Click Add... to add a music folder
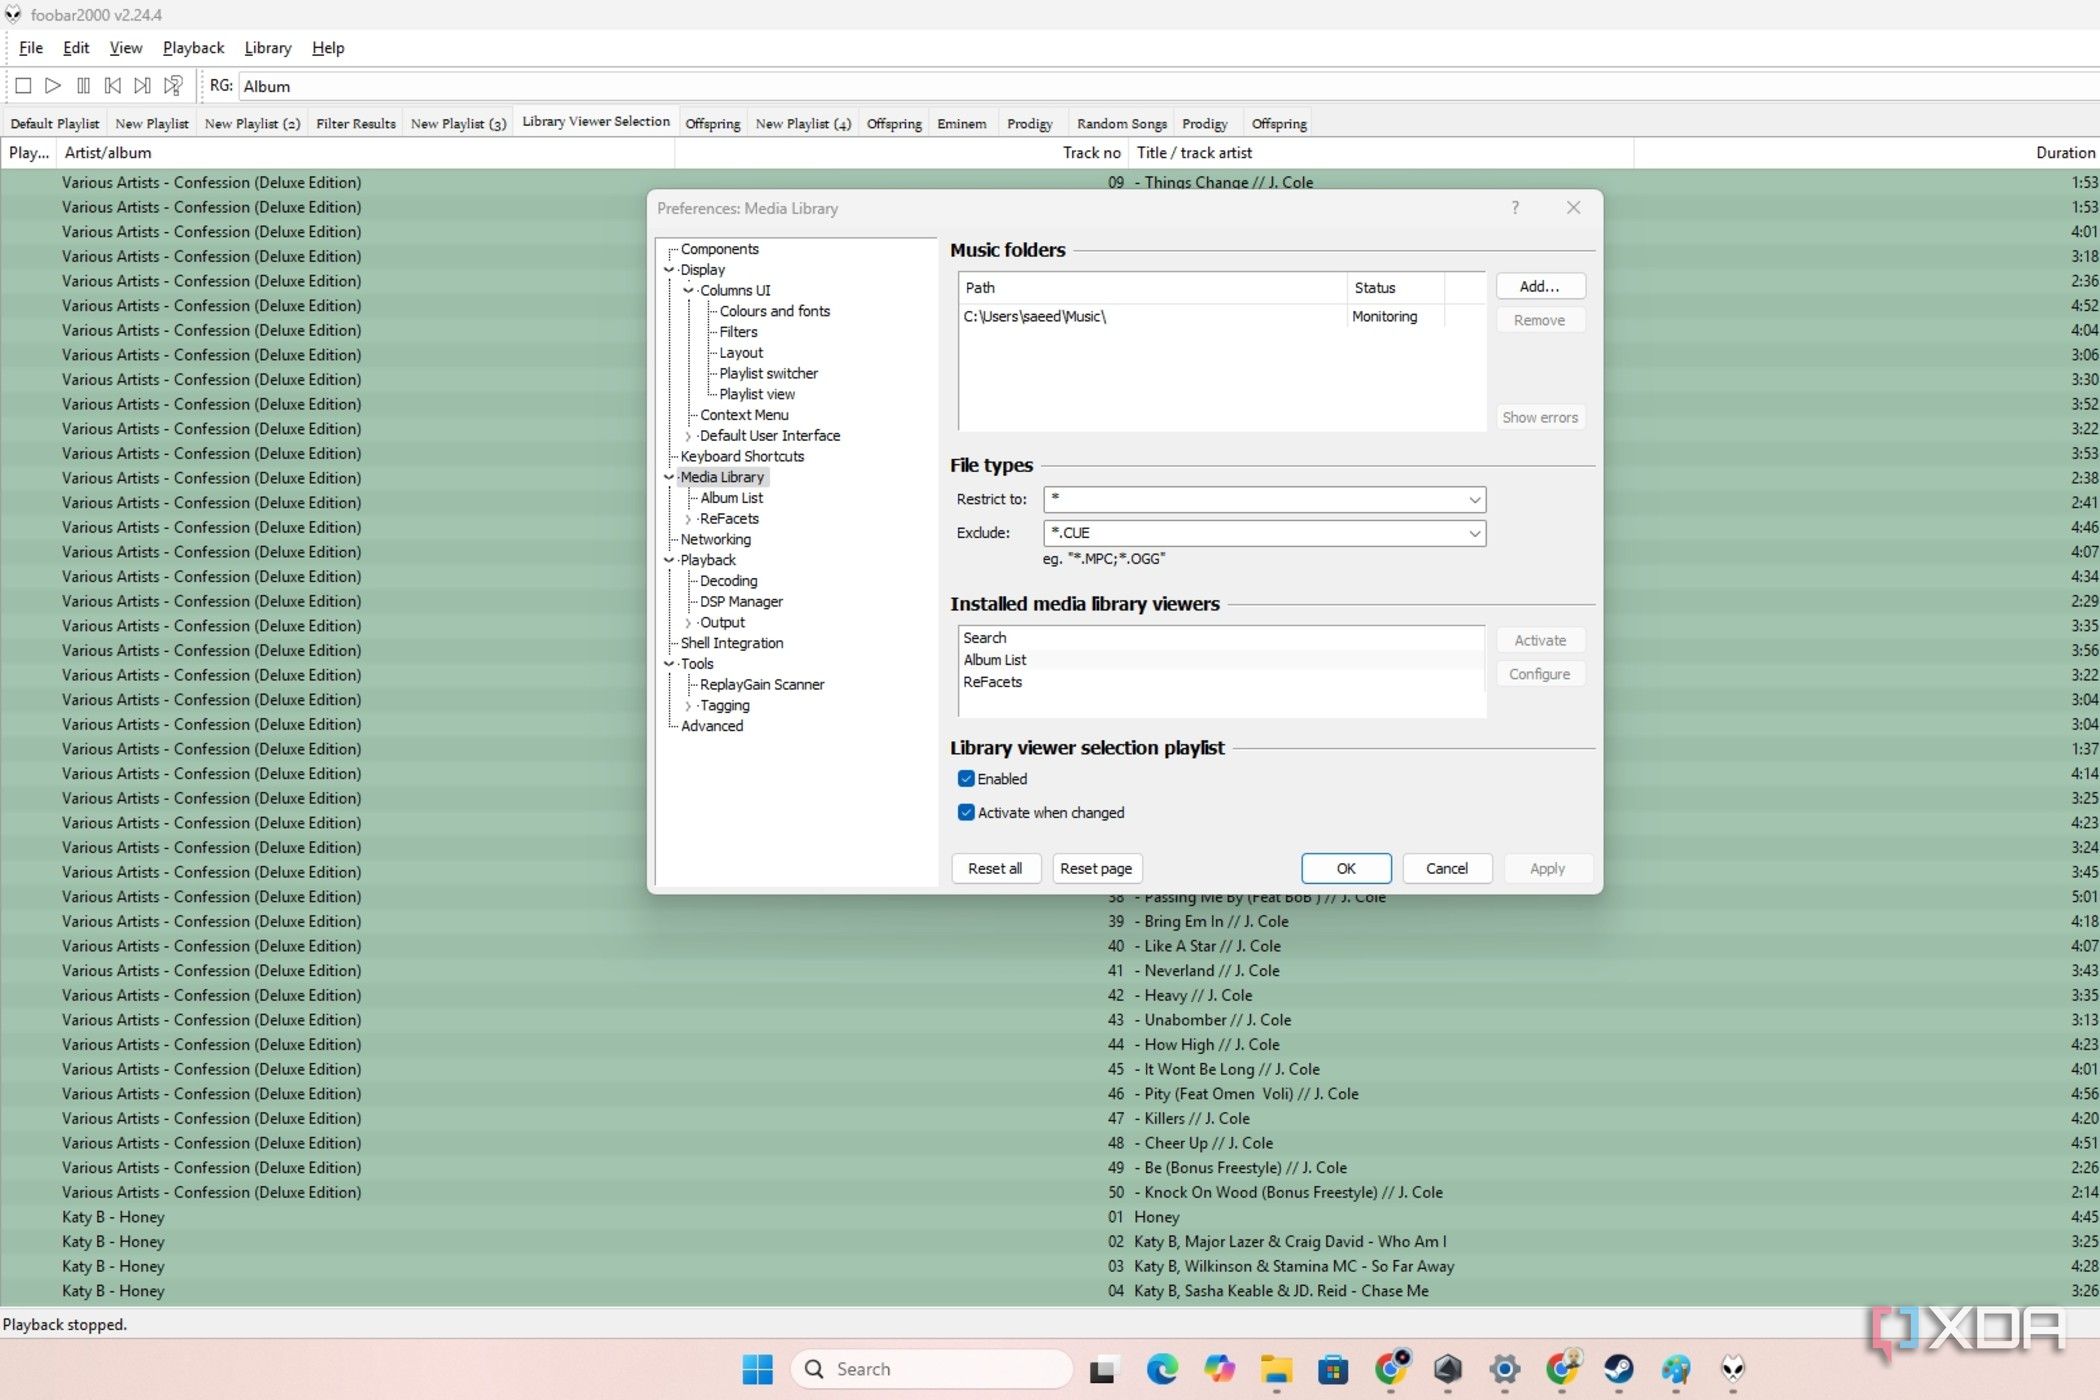The width and height of the screenshot is (2100, 1400). tap(1540, 286)
